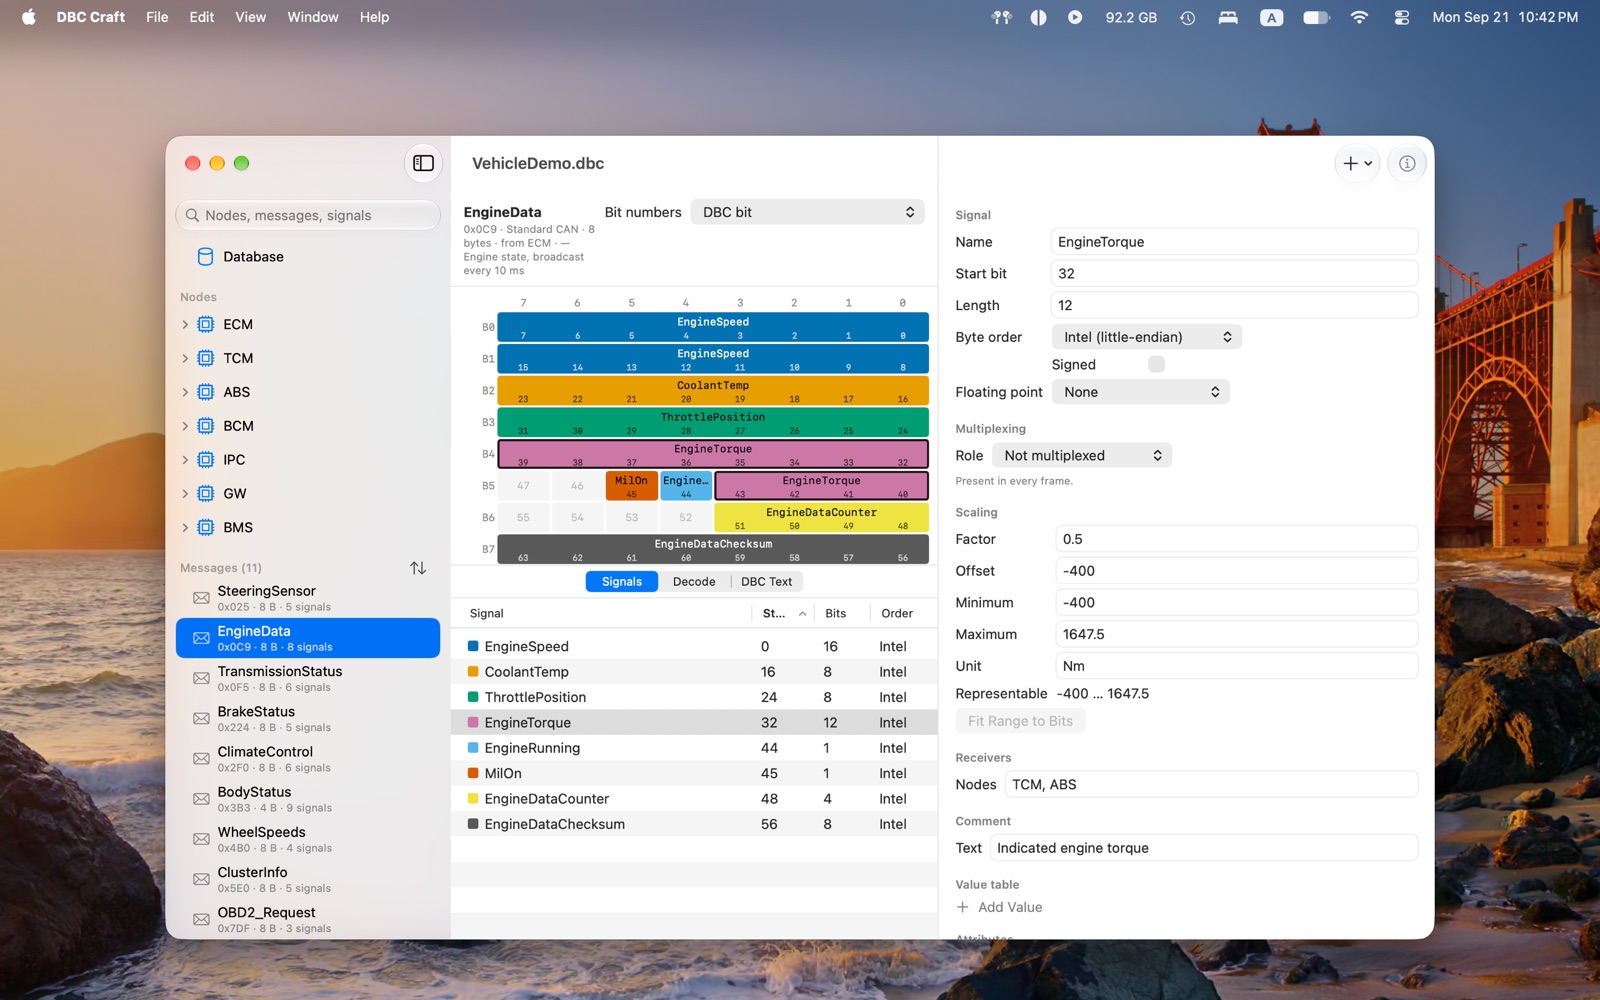Click the MilOn orange color swatch in list
The width and height of the screenshot is (1600, 1000).
pos(473,773)
